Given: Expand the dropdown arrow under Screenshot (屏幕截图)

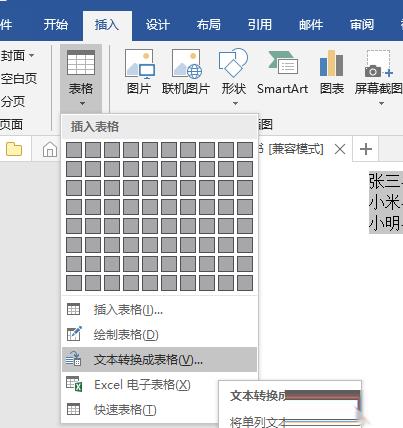Looking at the screenshot, I should tap(381, 103).
